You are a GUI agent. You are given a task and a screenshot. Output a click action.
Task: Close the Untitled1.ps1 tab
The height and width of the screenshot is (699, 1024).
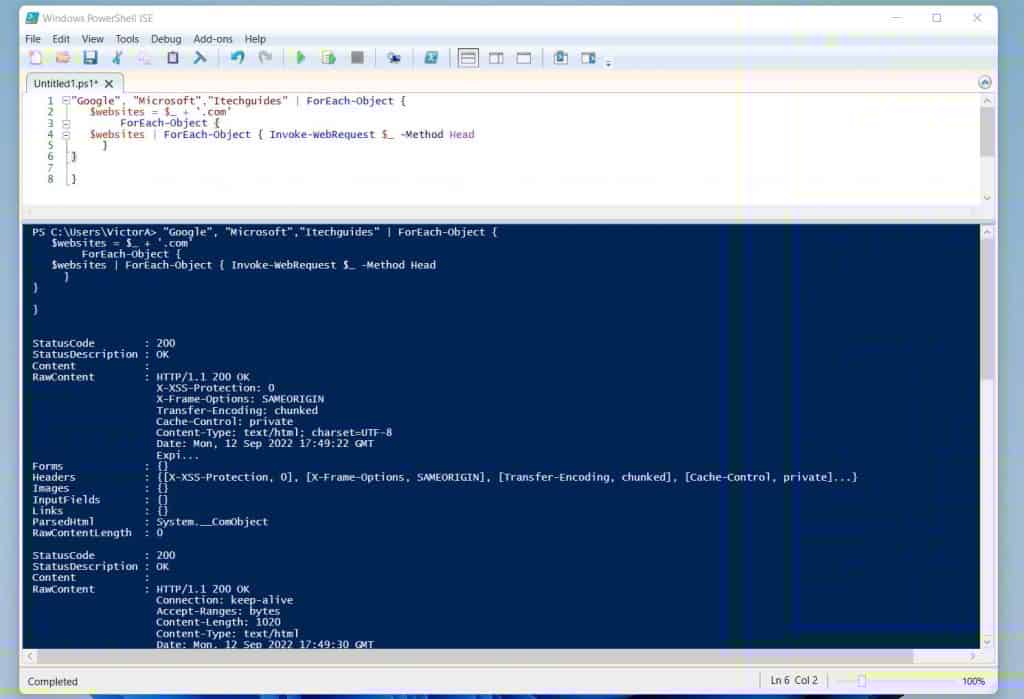(109, 84)
